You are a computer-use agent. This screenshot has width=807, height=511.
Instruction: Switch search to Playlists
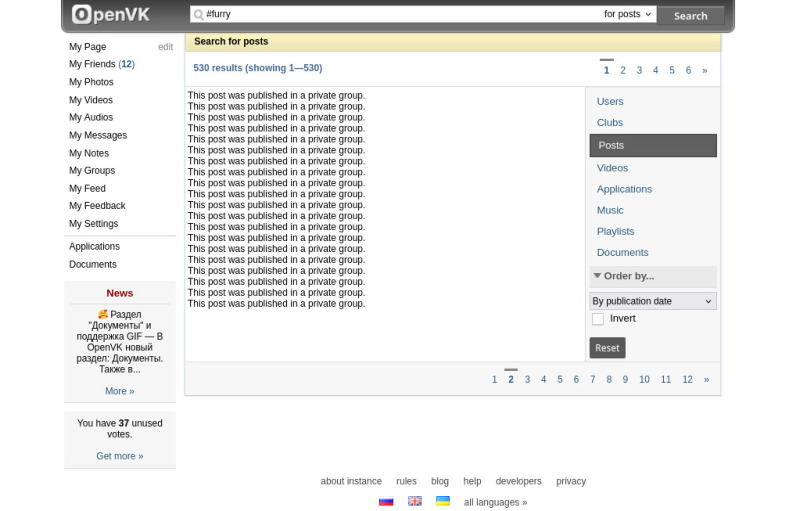tap(615, 232)
